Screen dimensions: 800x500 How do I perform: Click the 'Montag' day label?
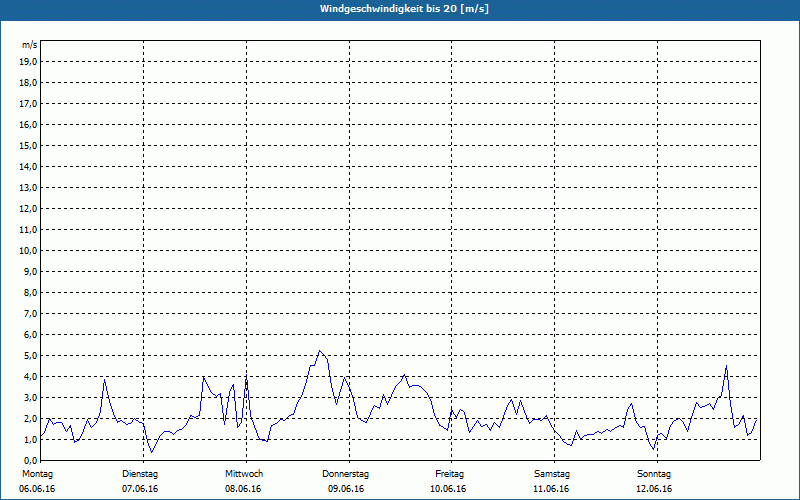point(37,474)
